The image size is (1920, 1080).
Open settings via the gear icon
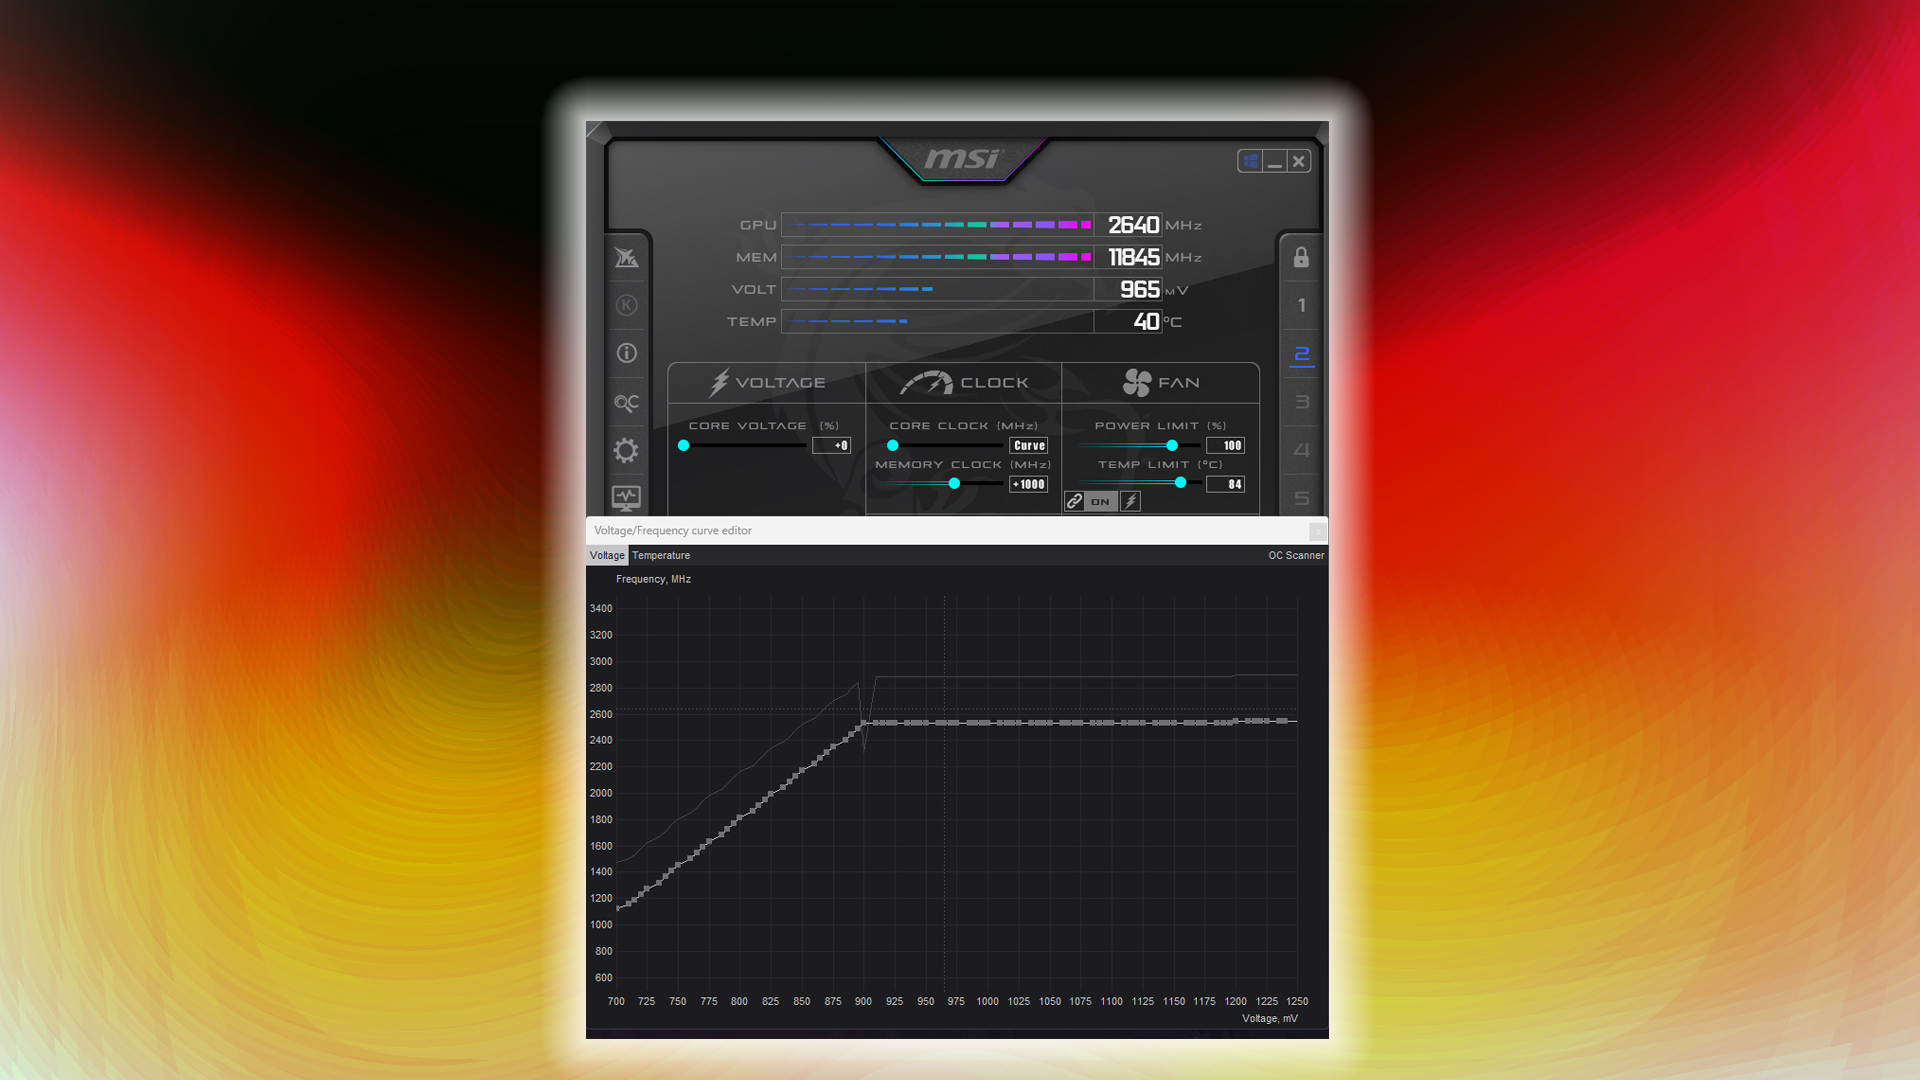[x=626, y=450]
